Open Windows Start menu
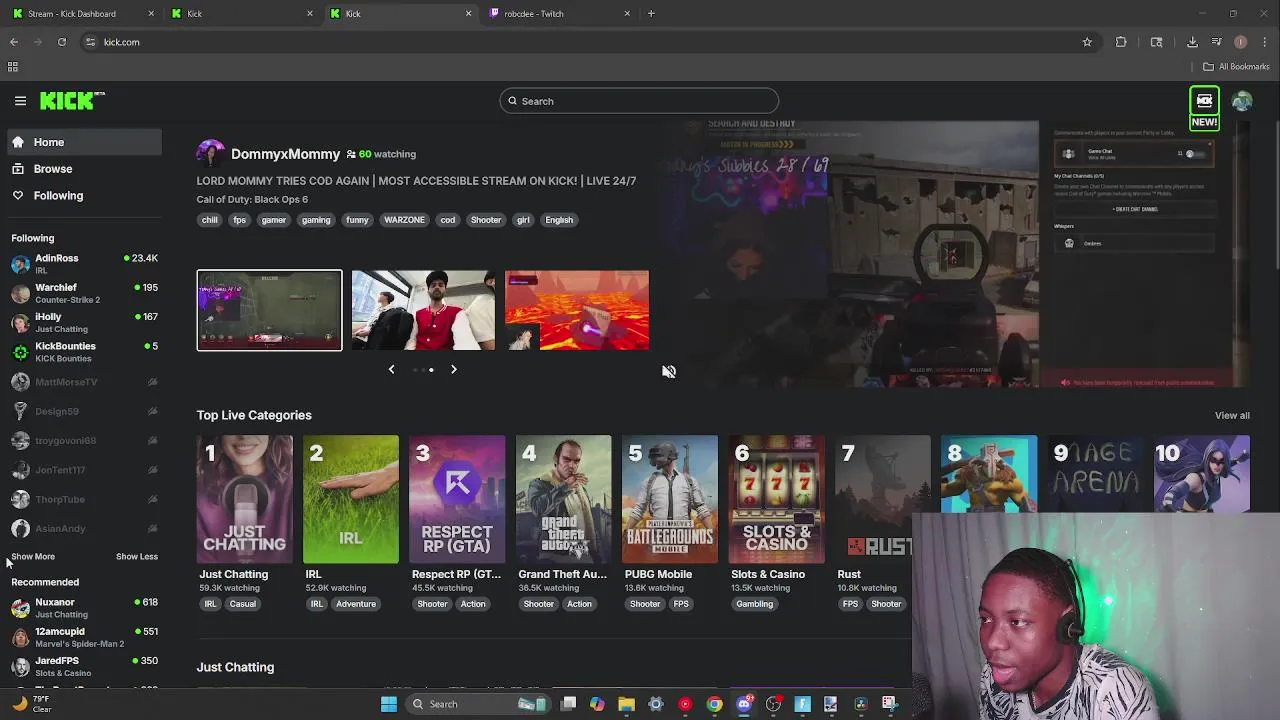1280x720 pixels. coord(389,704)
